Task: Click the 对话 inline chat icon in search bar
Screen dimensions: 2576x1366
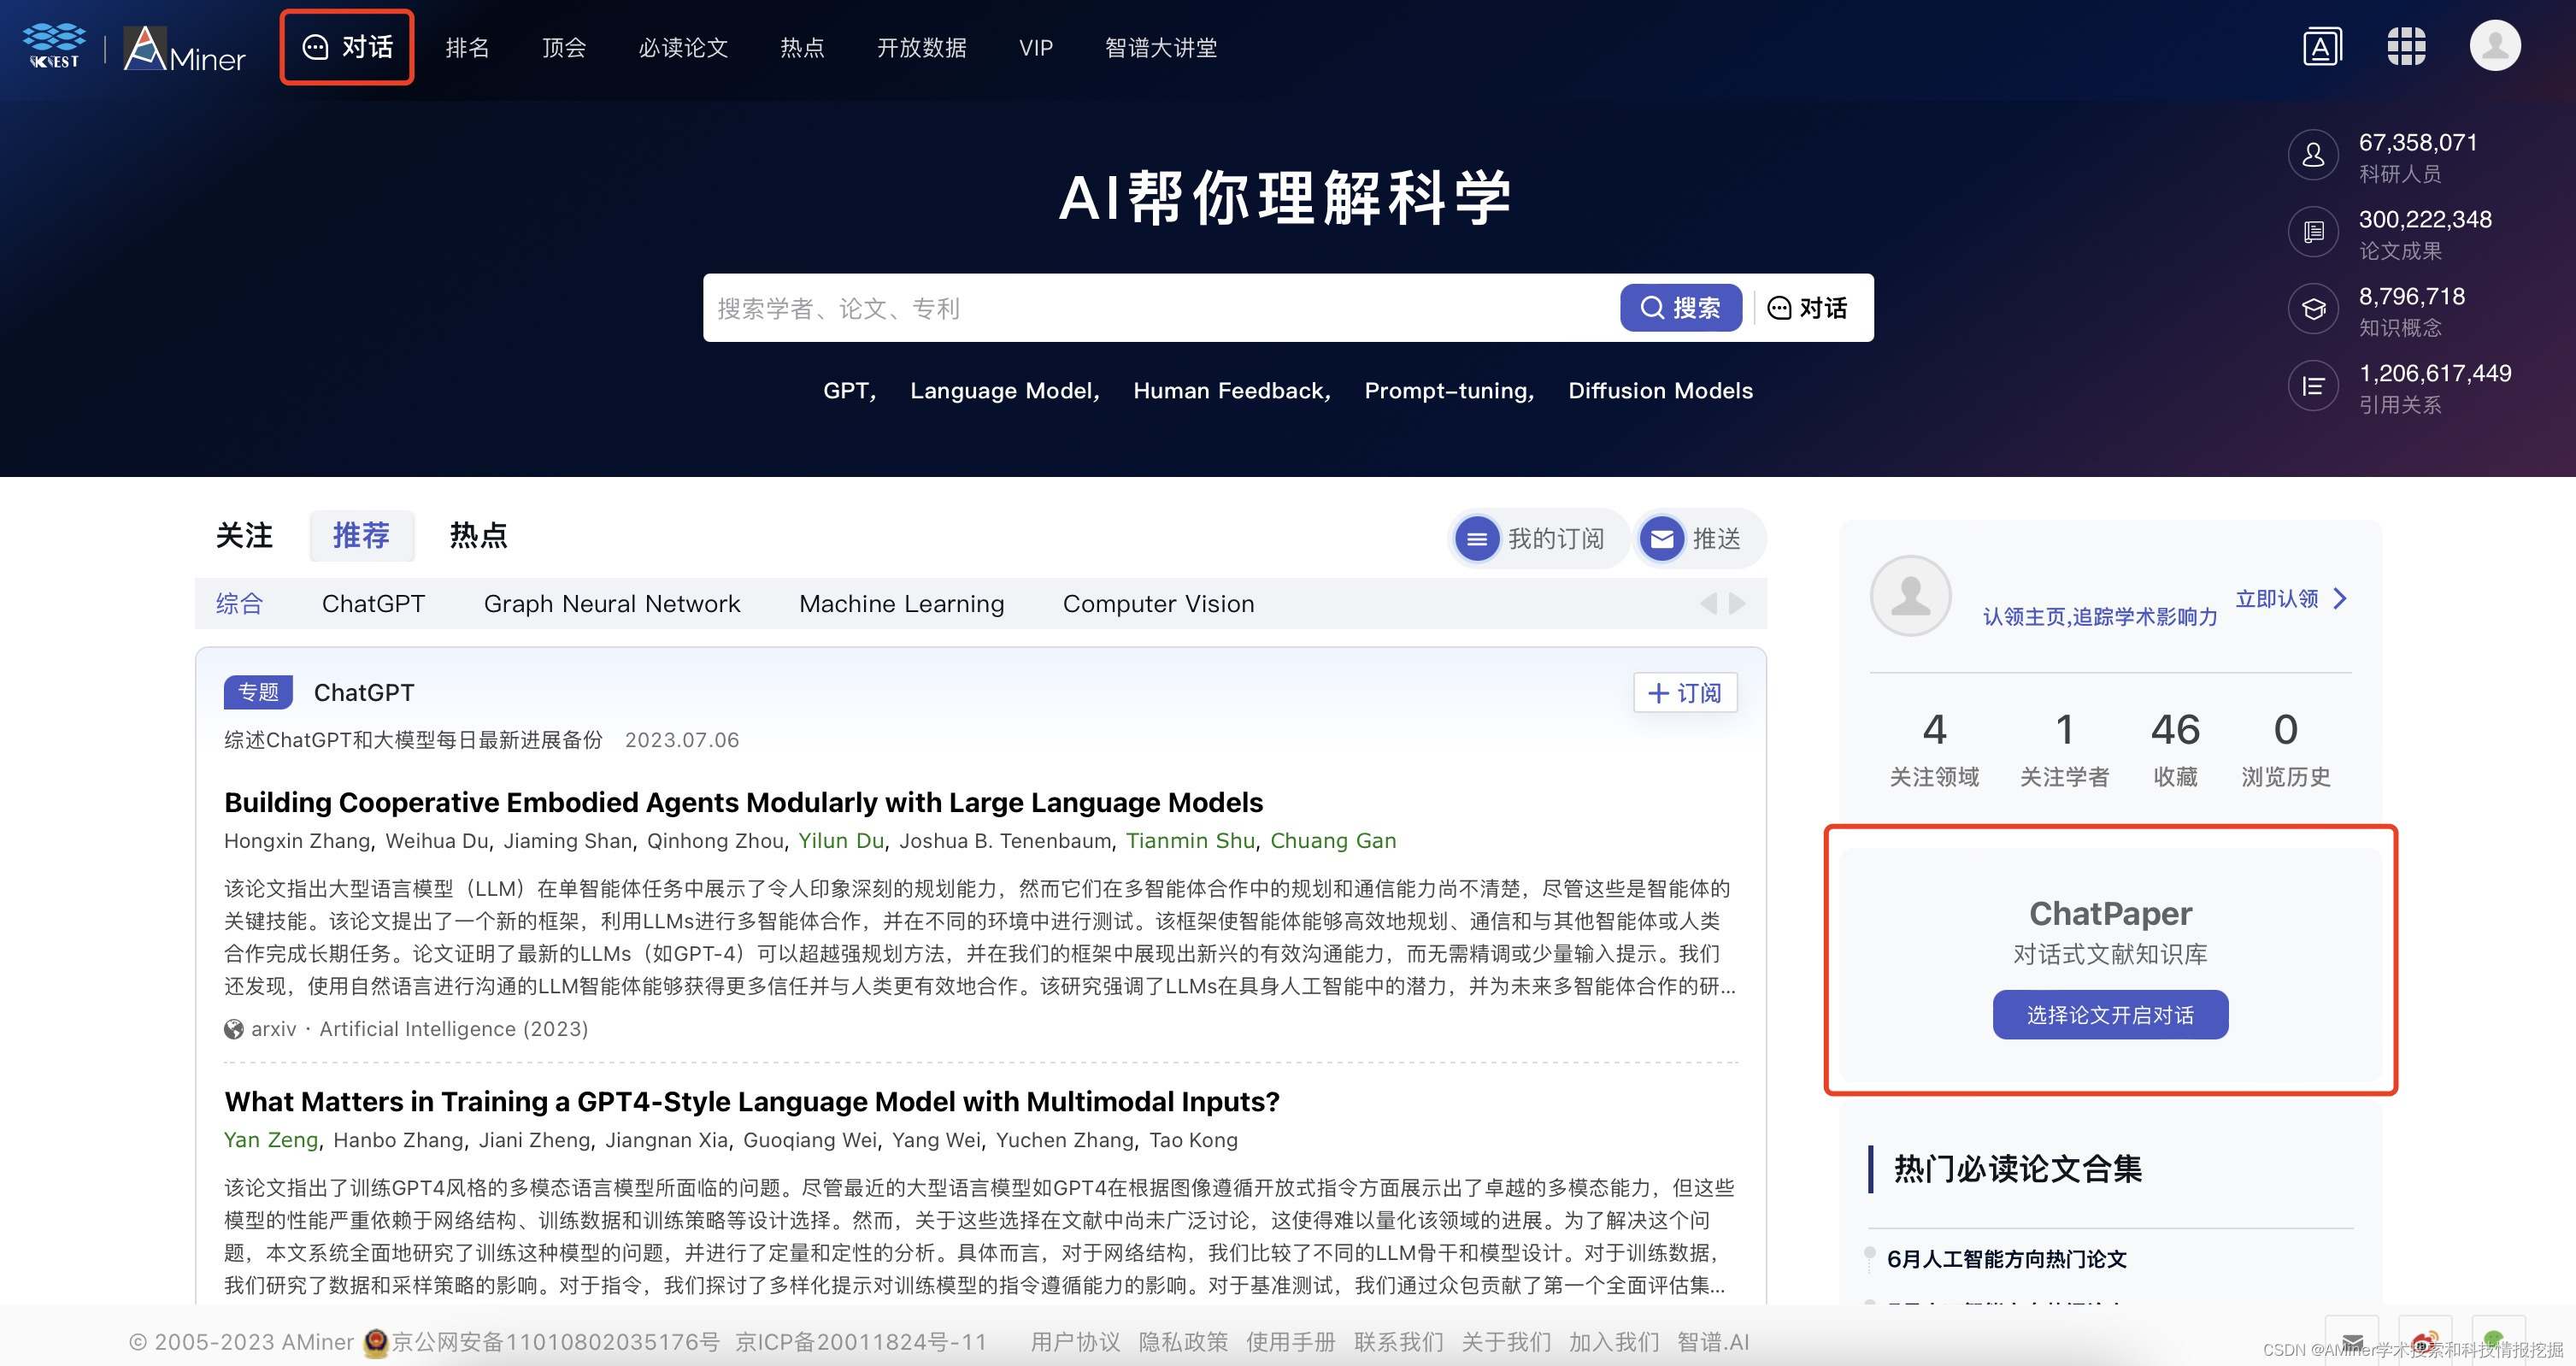Action: click(x=1811, y=307)
